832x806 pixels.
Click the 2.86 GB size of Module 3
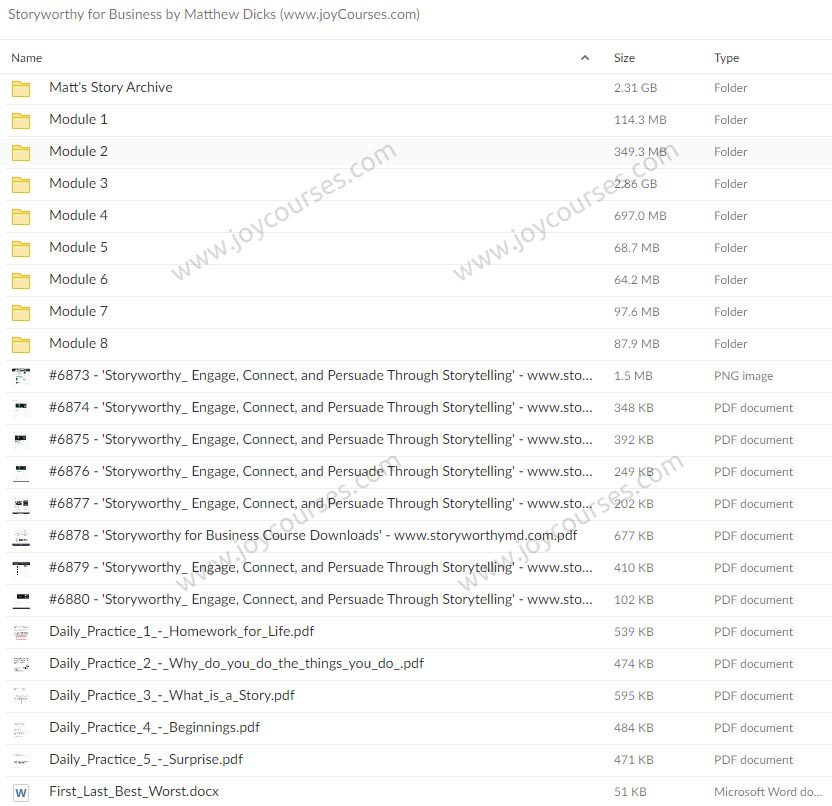click(x=635, y=184)
